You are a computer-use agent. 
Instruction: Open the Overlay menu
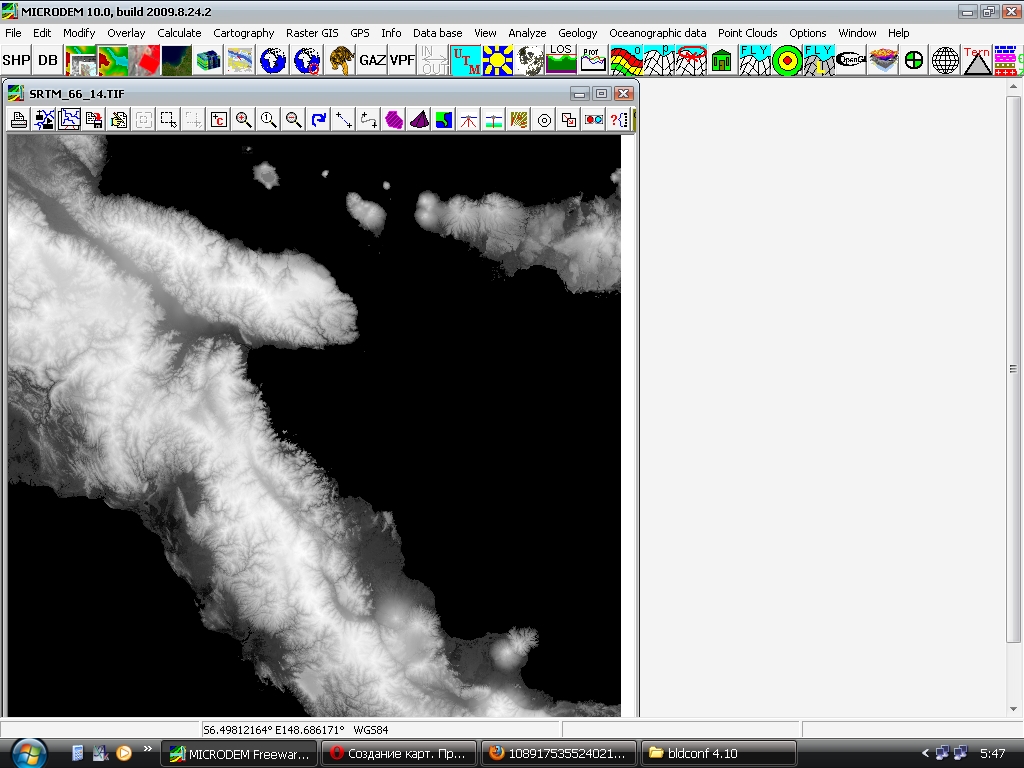(126, 33)
